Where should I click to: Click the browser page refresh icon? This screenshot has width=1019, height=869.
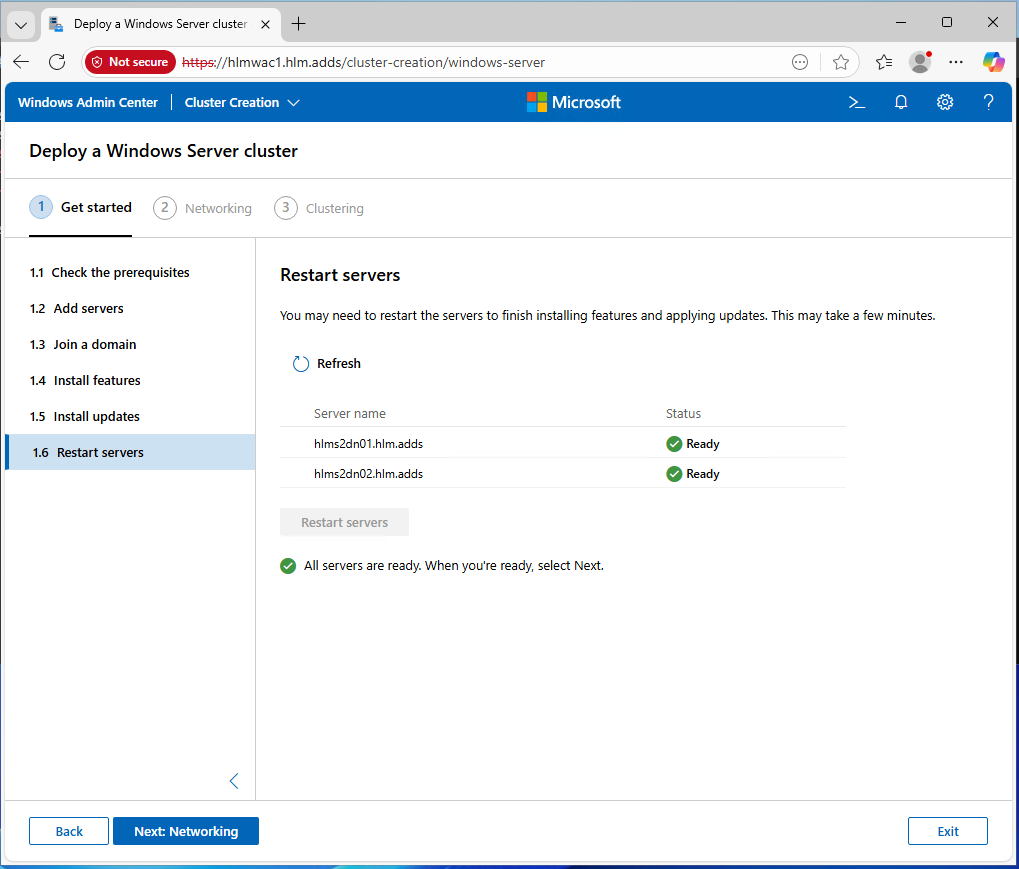tap(57, 62)
